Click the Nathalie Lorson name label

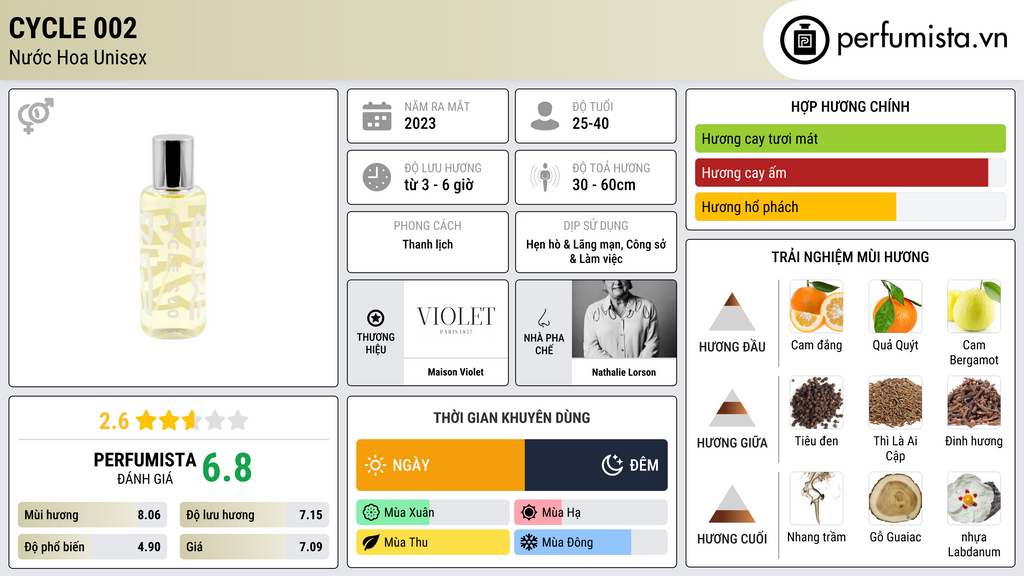point(624,372)
